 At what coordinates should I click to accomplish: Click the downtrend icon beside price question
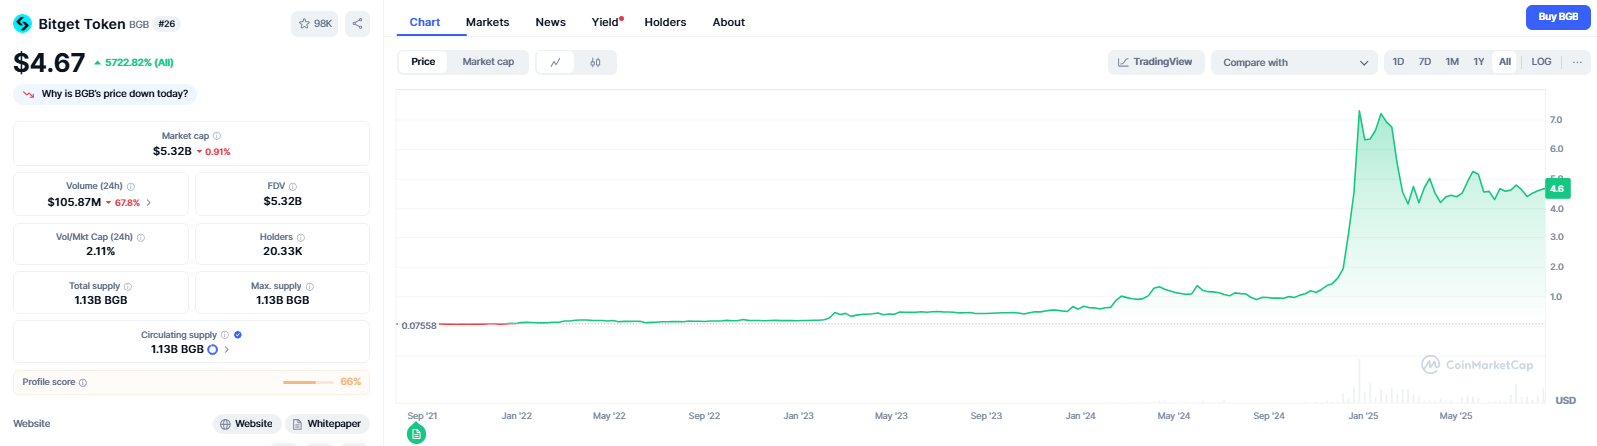point(29,94)
